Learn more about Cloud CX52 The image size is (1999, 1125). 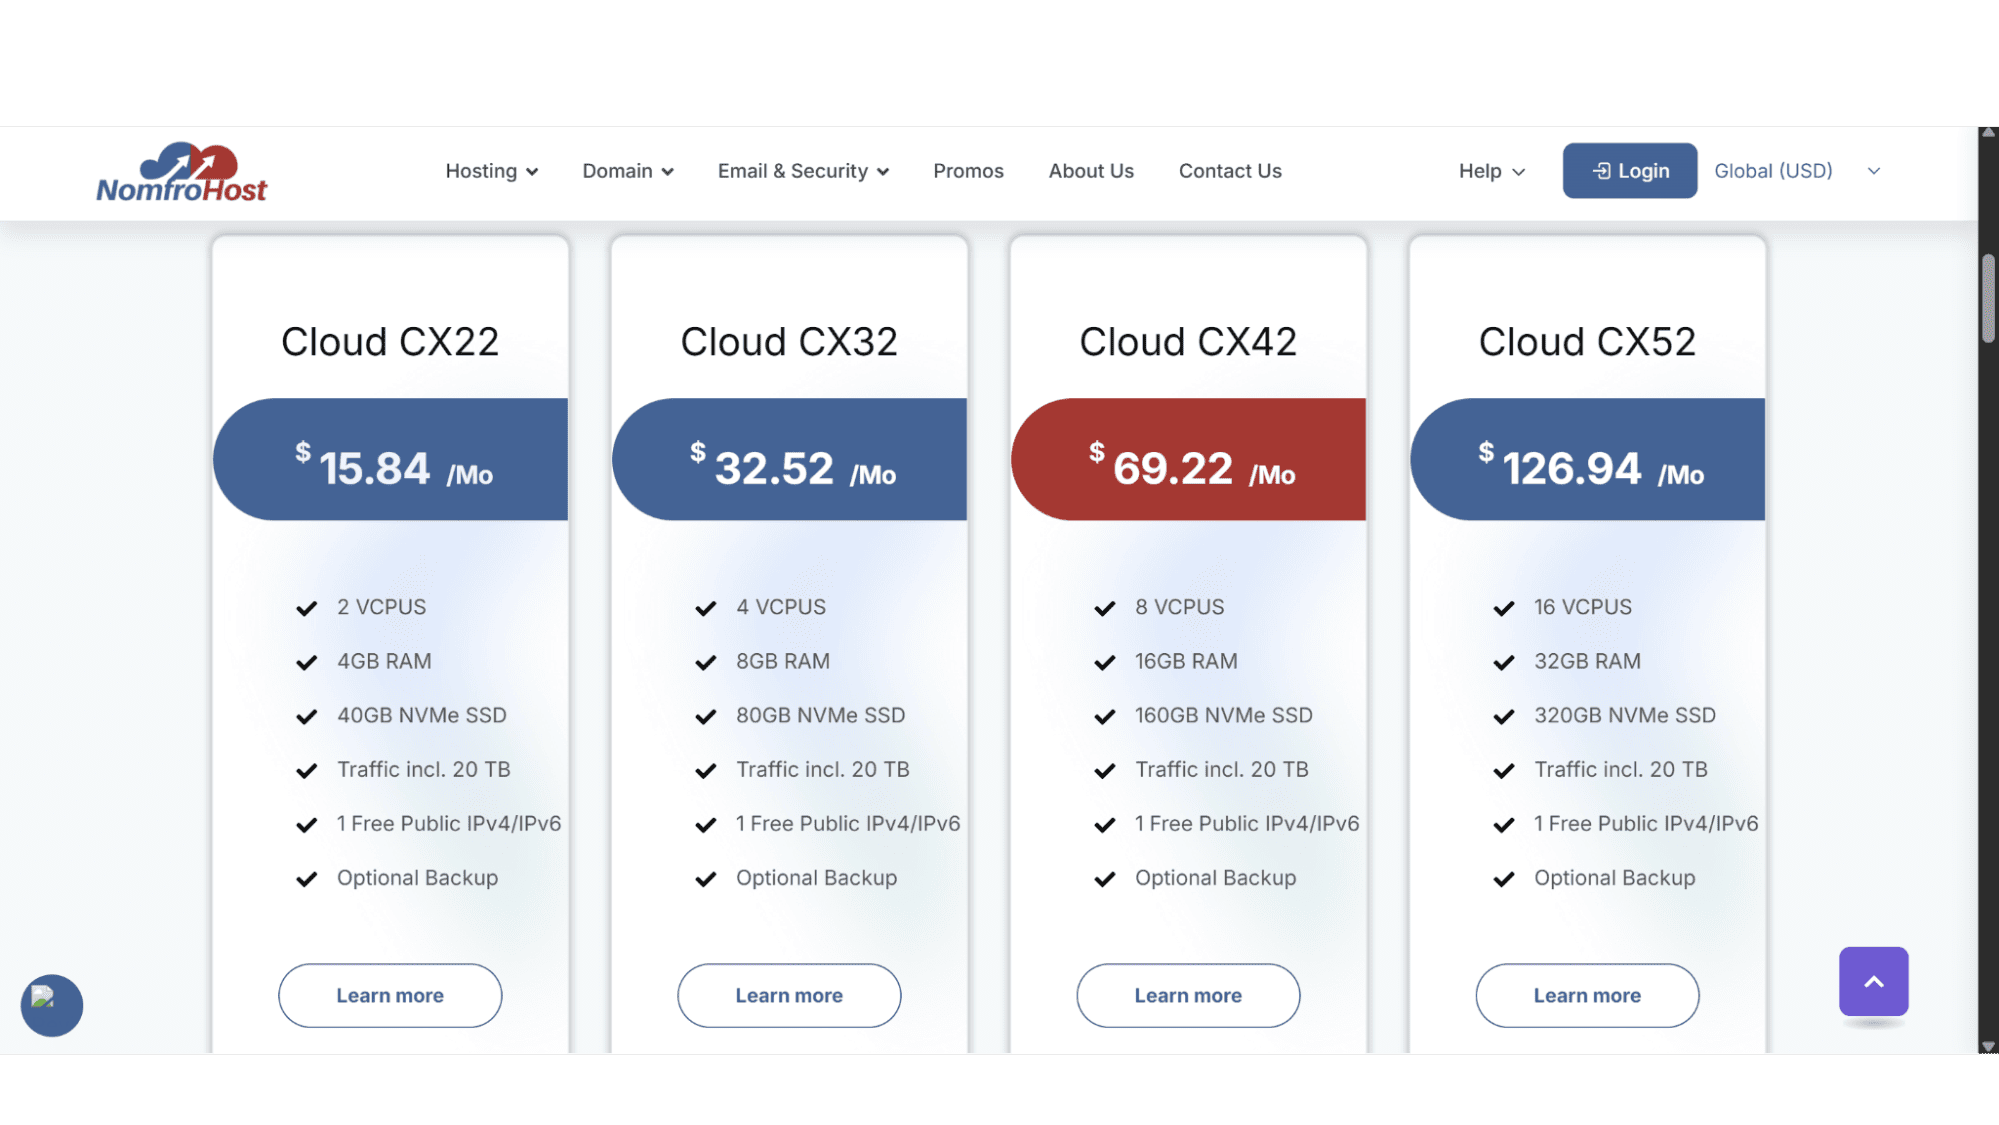click(1587, 995)
